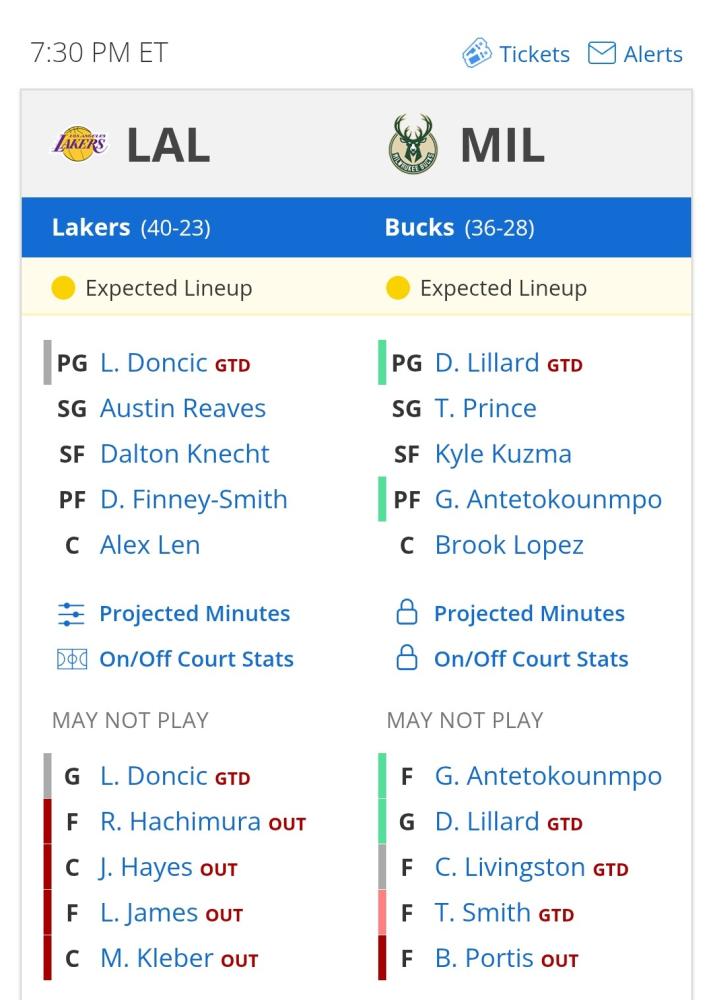Open the Tickets icon link

click(x=476, y=53)
